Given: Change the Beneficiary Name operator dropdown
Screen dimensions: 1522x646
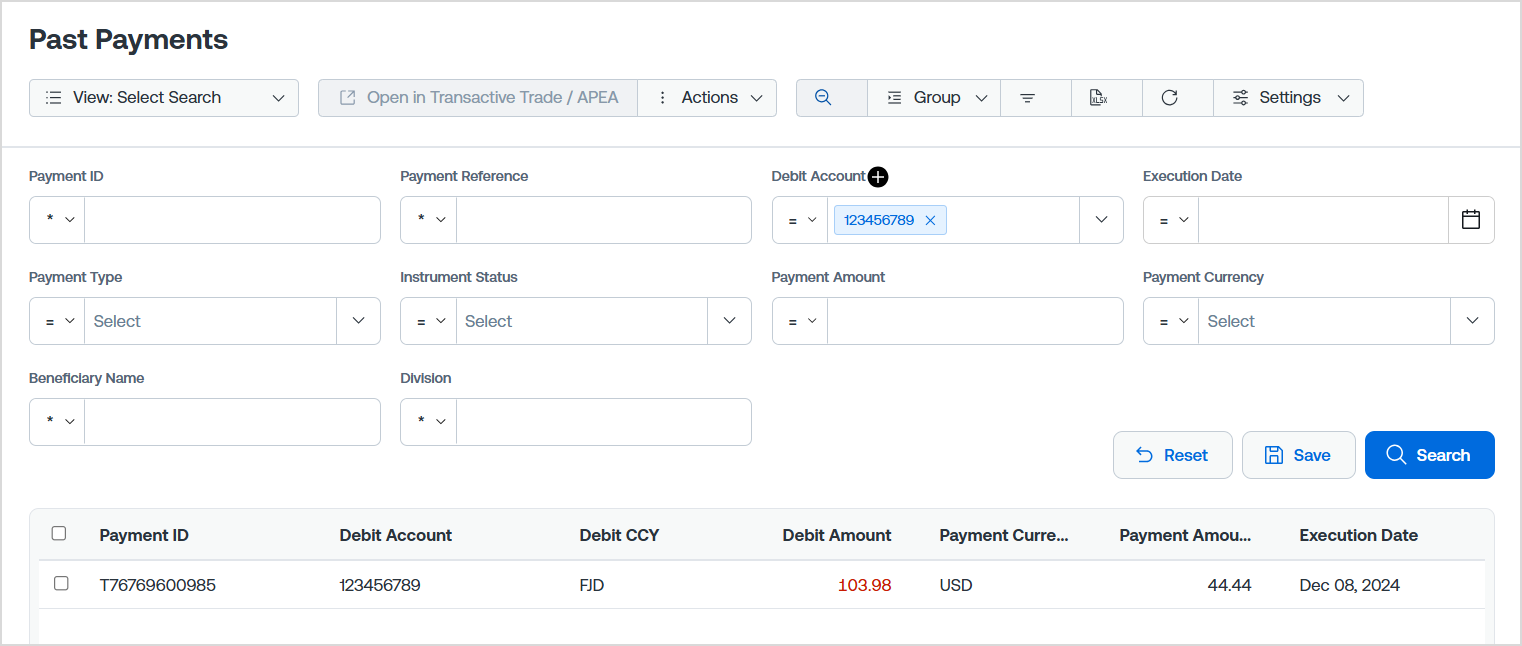Looking at the screenshot, I should 58,422.
